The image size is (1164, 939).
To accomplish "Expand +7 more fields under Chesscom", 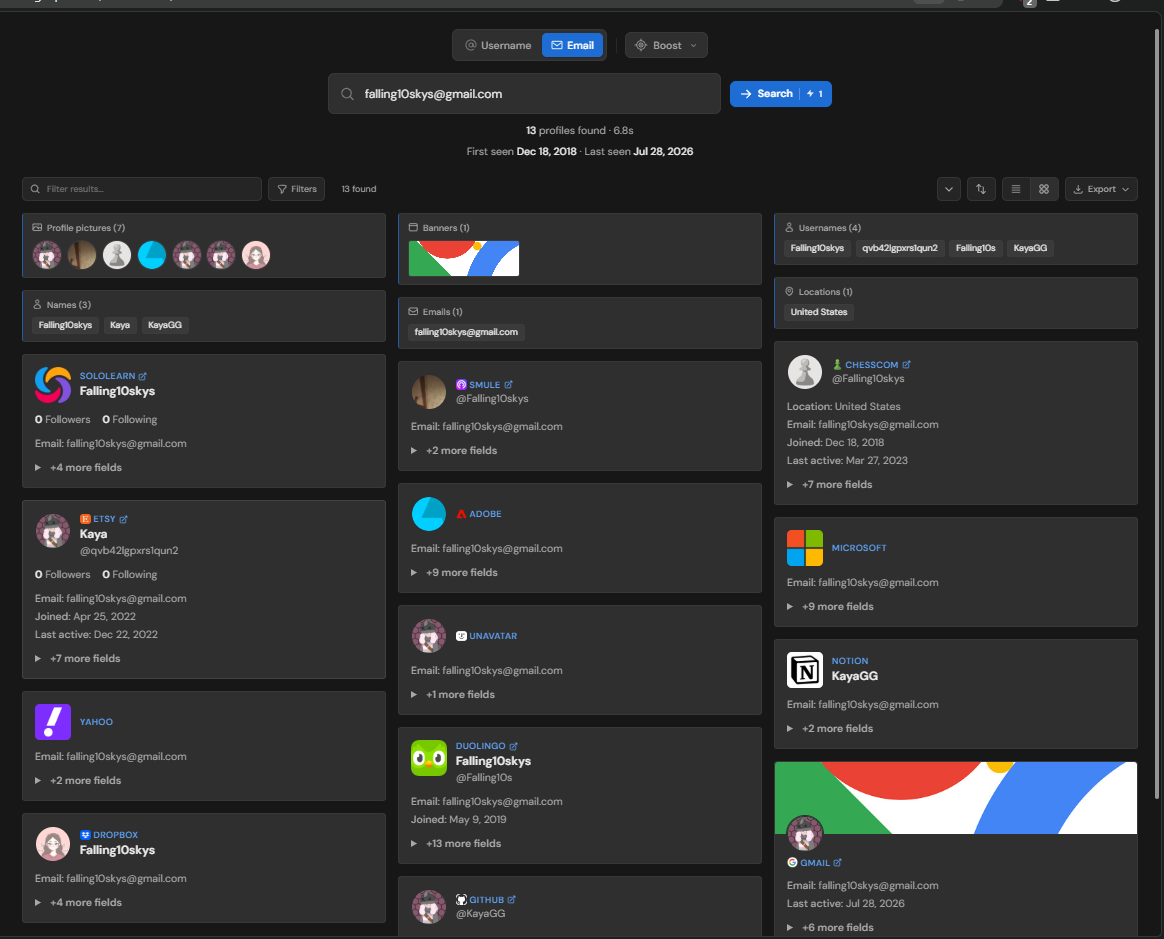I will [x=837, y=485].
